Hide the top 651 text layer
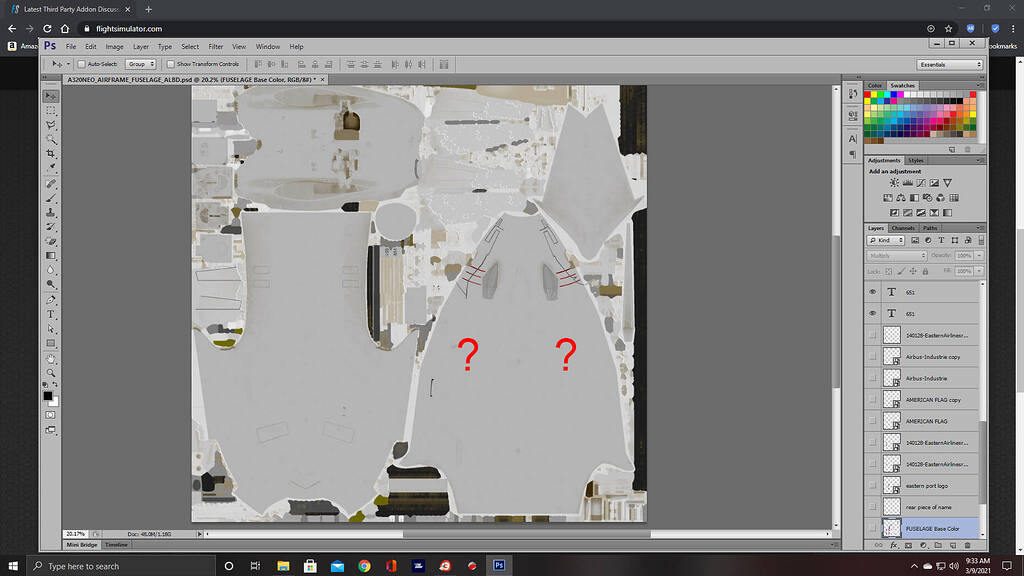 tap(871, 291)
